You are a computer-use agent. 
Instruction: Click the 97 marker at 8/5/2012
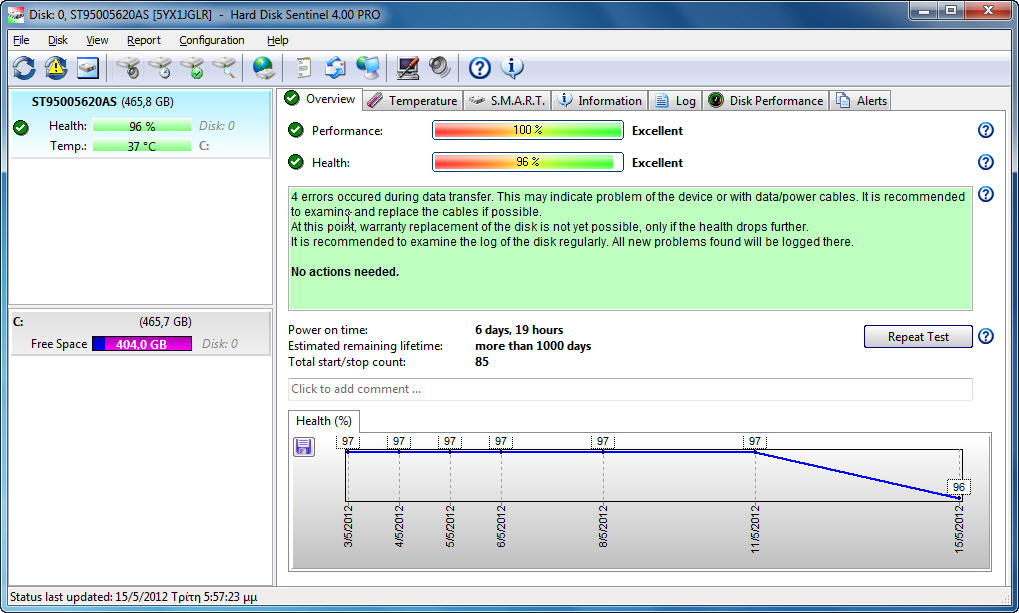[603, 441]
